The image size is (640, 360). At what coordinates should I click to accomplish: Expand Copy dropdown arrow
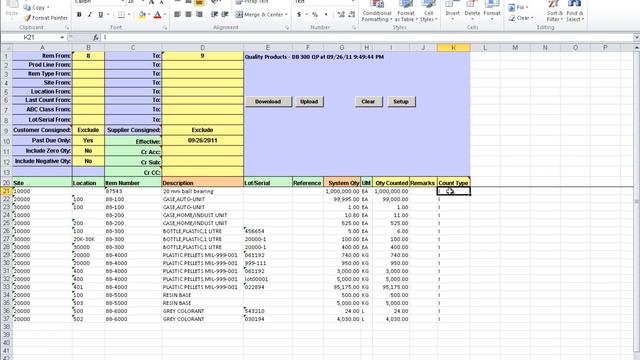pos(48,7)
